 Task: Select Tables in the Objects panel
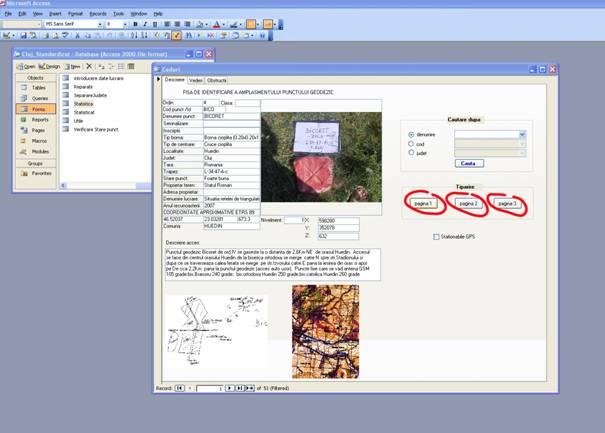tap(37, 87)
